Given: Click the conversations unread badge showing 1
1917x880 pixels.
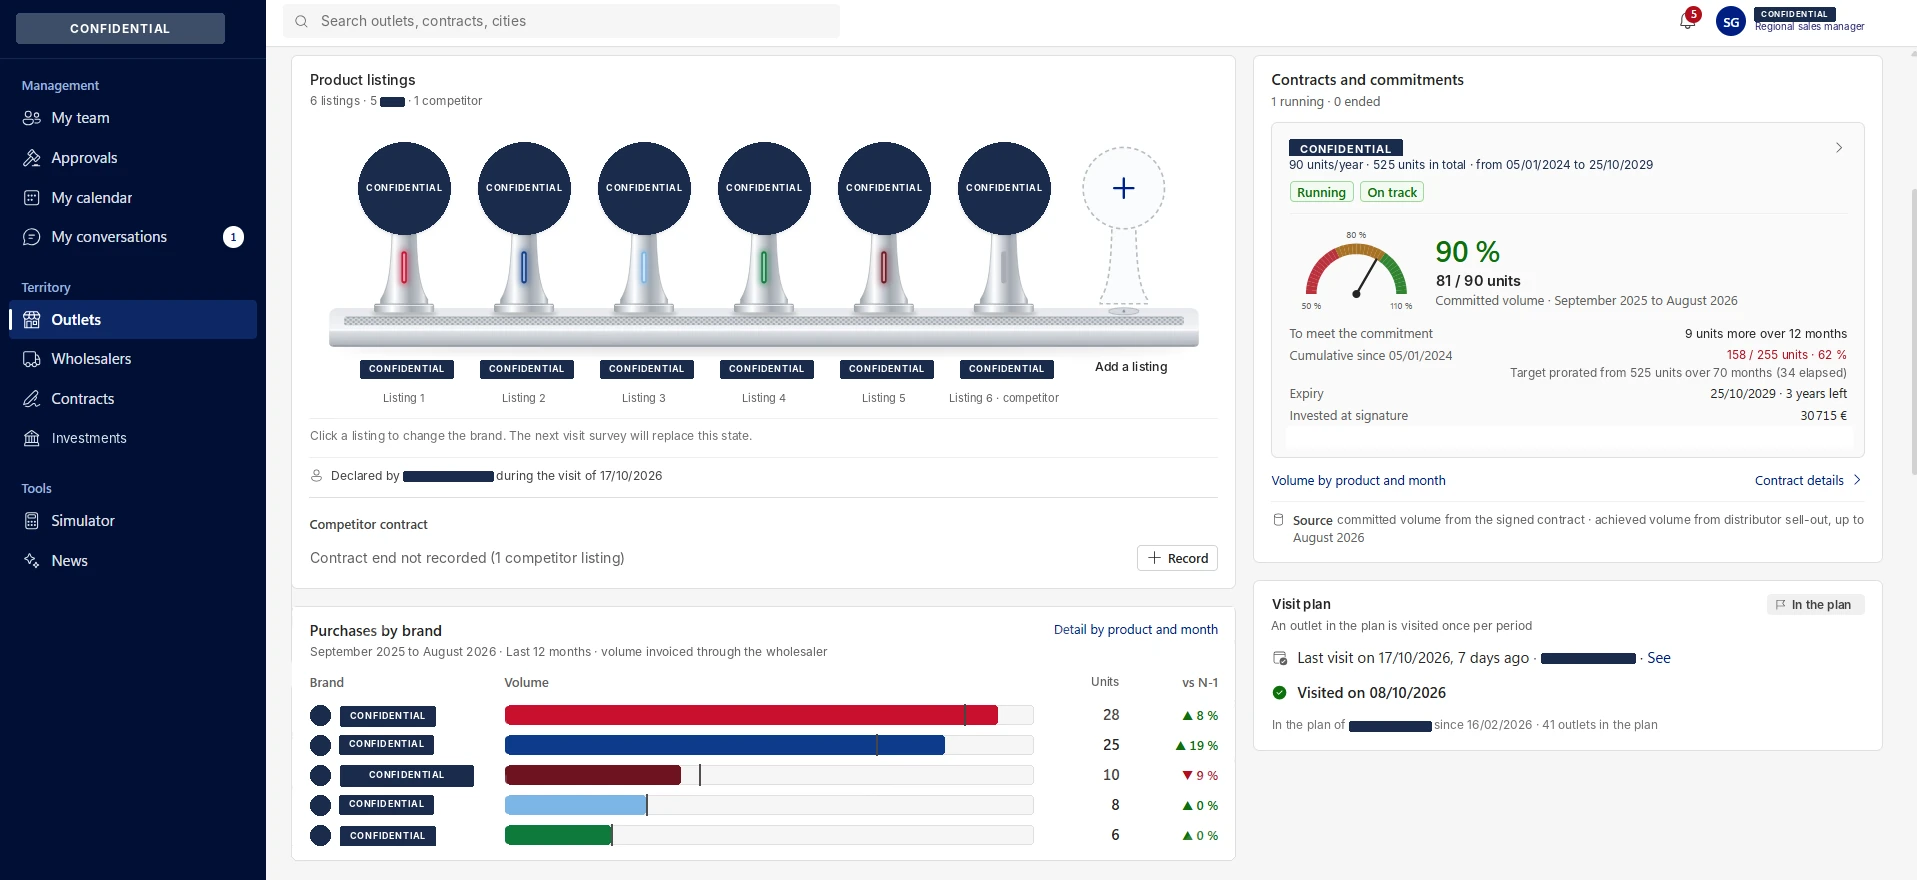Looking at the screenshot, I should pos(233,237).
